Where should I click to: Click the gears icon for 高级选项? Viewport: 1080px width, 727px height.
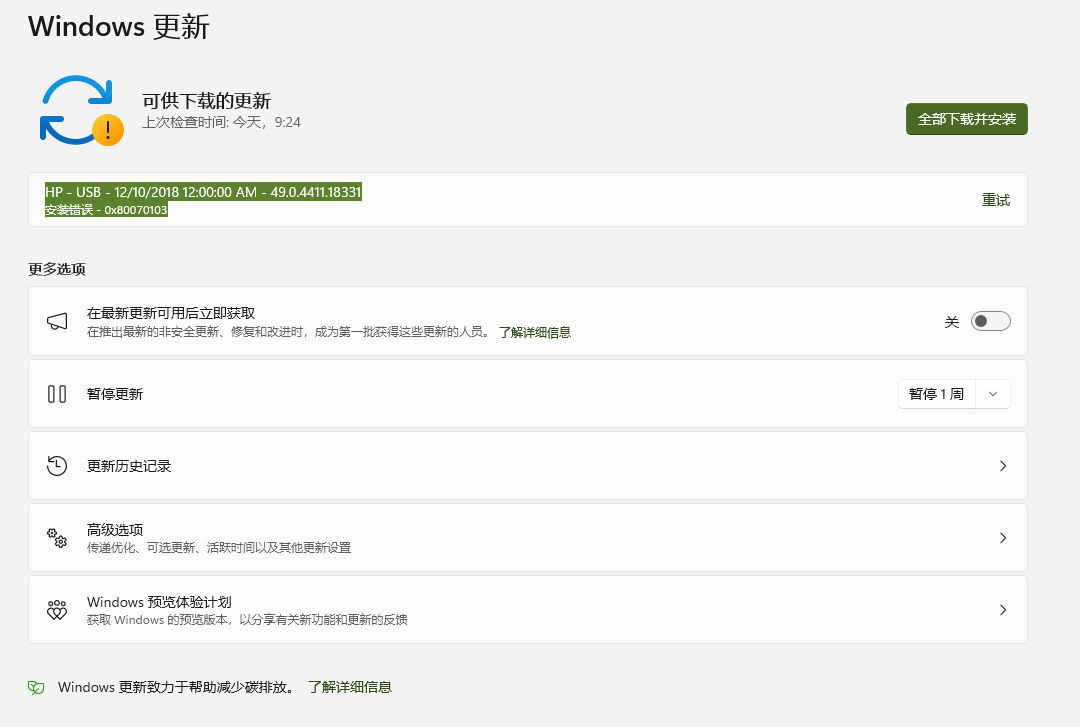pos(57,538)
